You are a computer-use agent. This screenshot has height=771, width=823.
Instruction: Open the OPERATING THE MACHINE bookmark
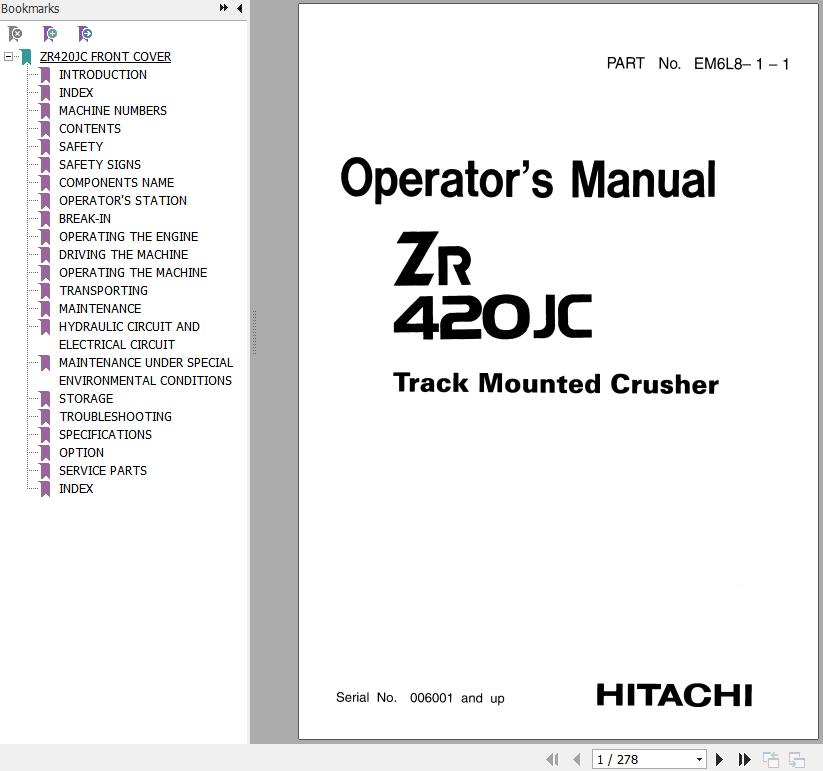pyautogui.click(x=133, y=272)
